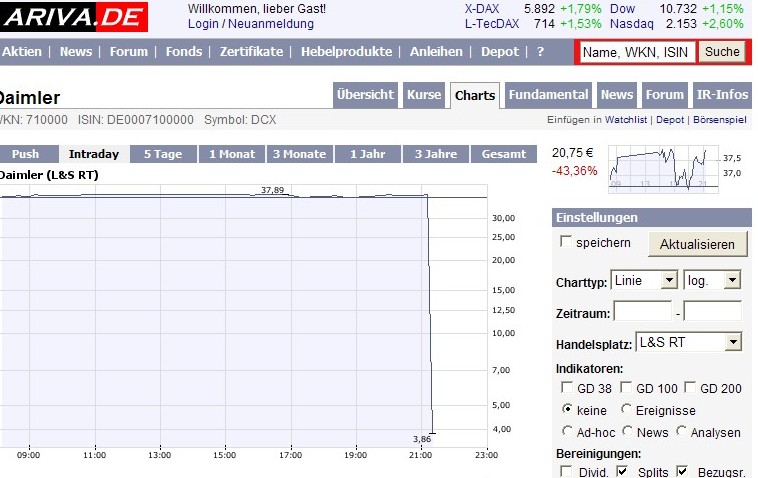Select the Gesamt chart period
Screen dimensions: 758x478
[504, 154]
